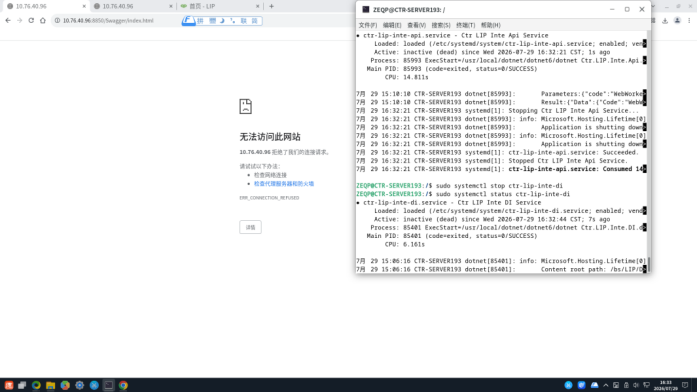Open the colorful app store taskbar icon

(x=65, y=385)
